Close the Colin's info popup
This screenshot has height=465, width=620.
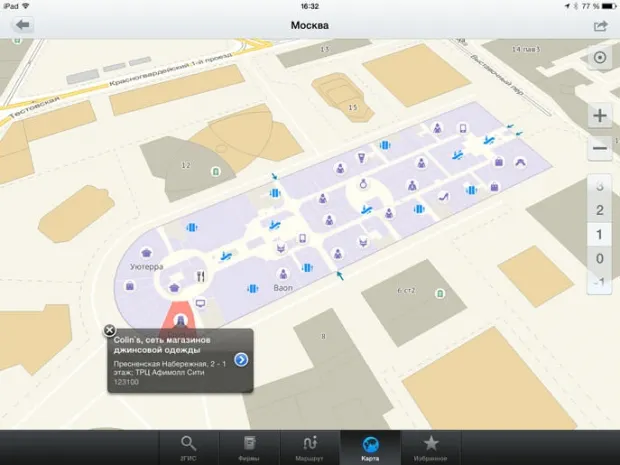pos(109,330)
